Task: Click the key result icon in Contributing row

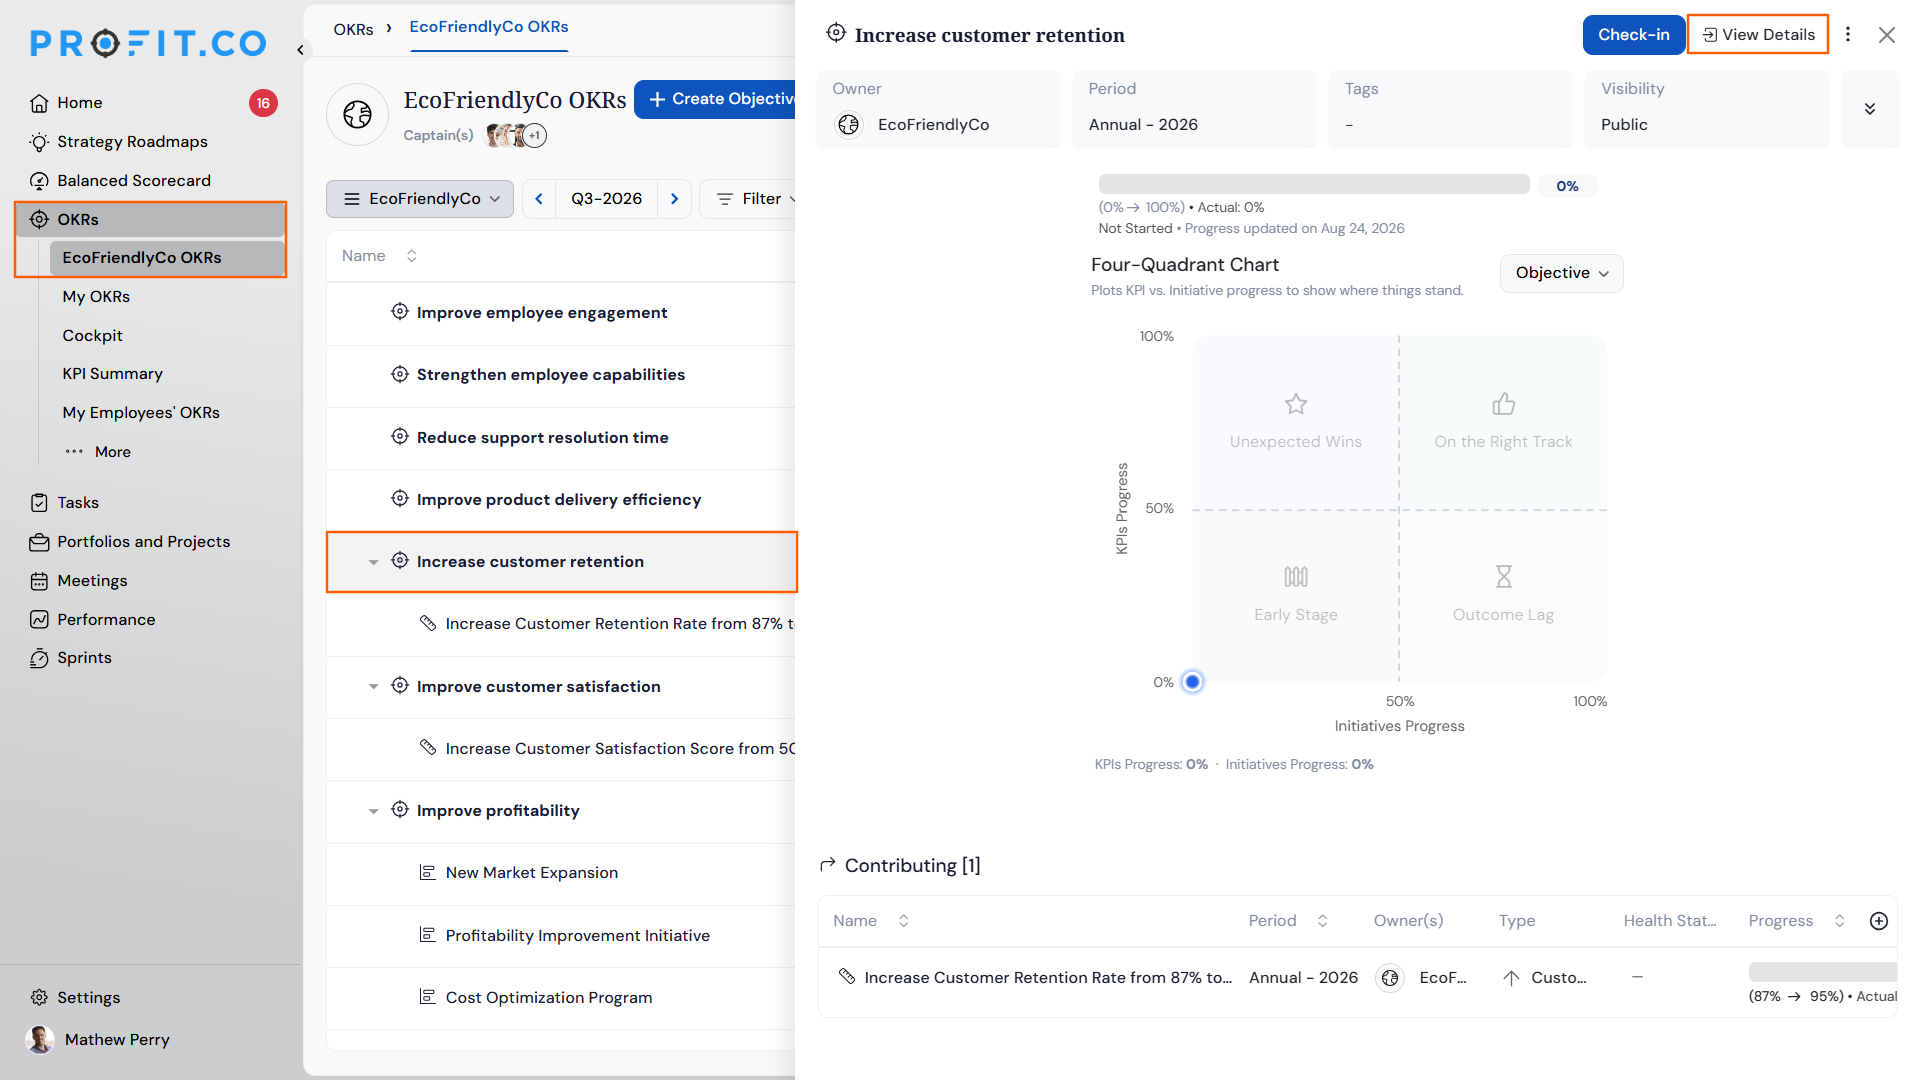Action: click(847, 977)
